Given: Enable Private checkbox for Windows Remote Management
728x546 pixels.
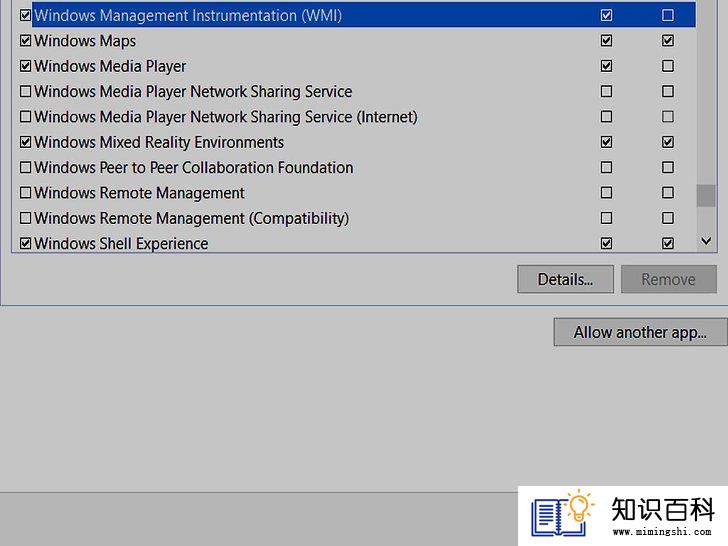Looking at the screenshot, I should click(606, 193).
